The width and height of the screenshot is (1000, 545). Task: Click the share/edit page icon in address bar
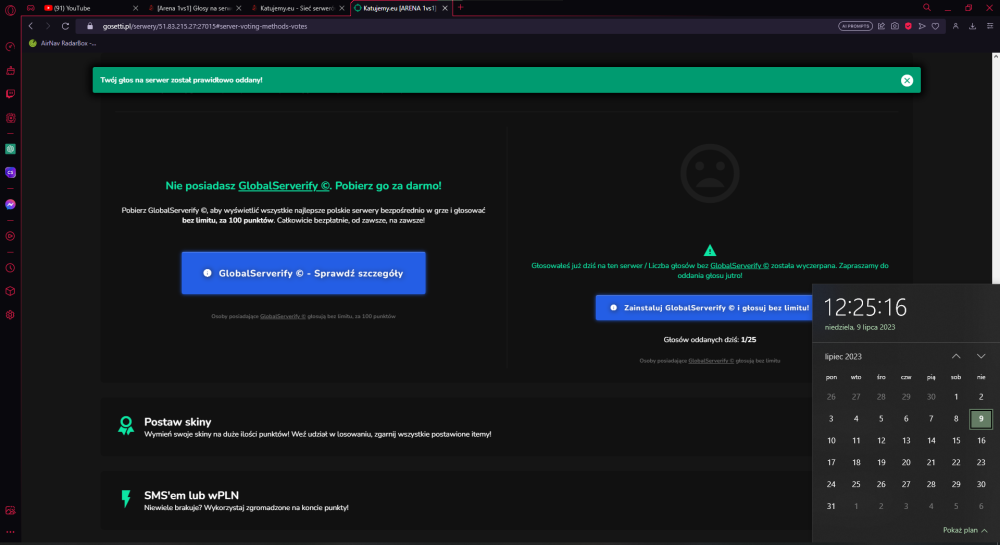[x=881, y=26]
